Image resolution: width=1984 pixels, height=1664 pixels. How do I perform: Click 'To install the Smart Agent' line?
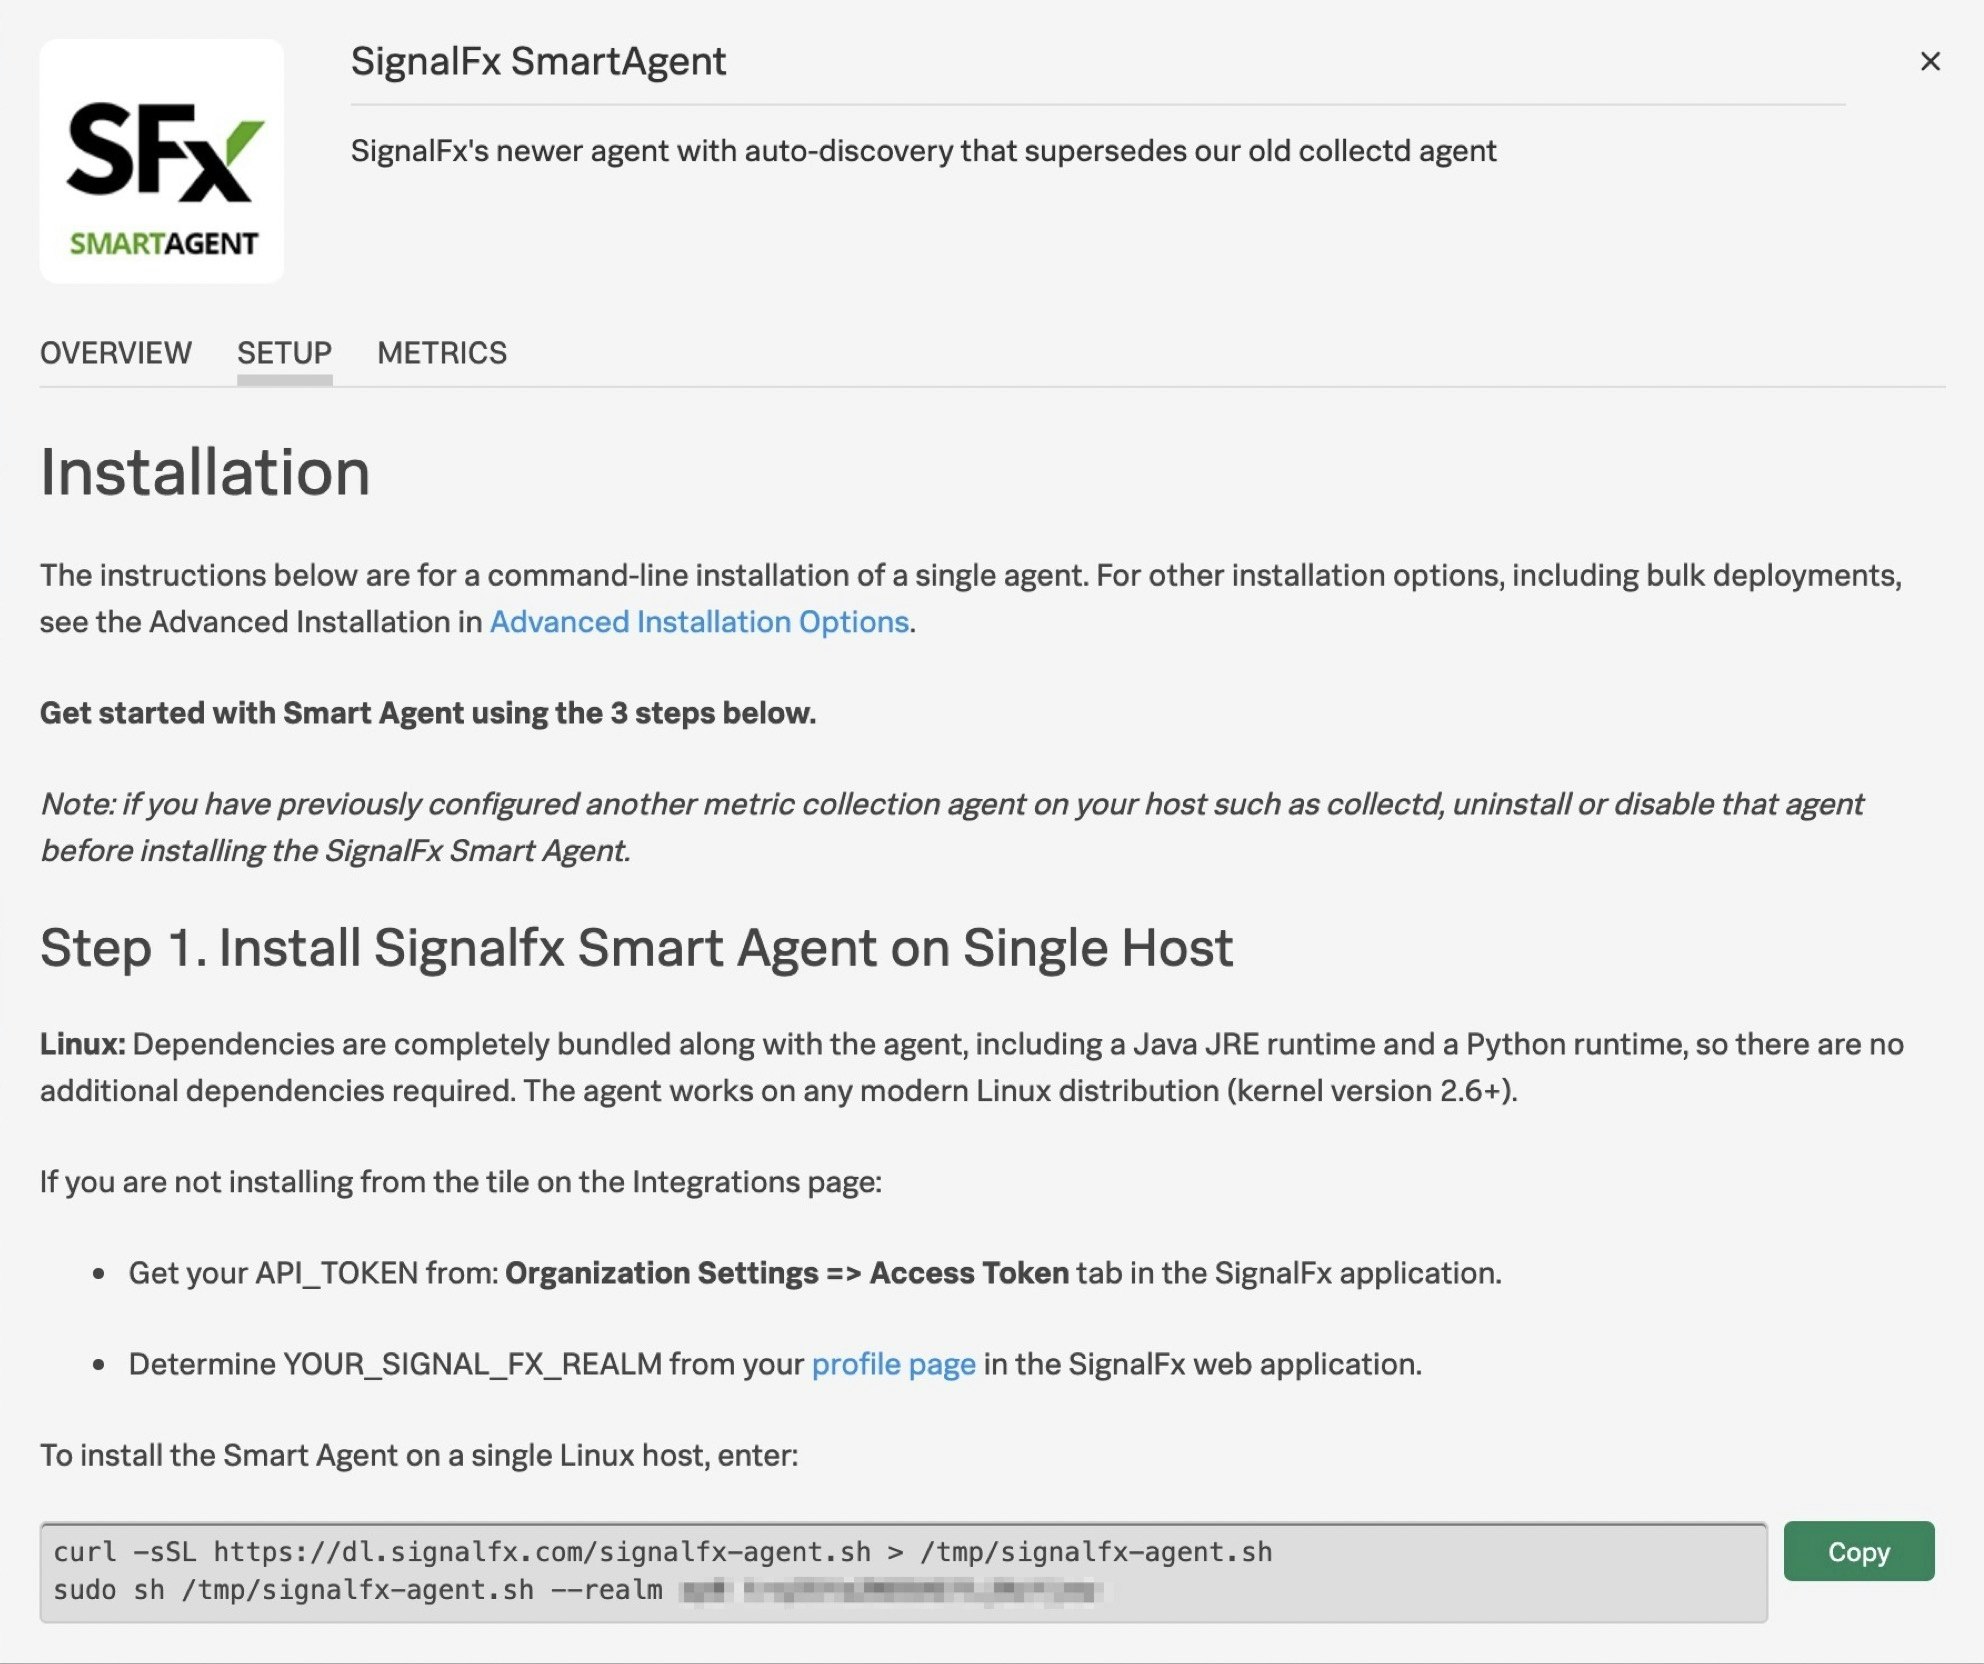pyautogui.click(x=419, y=1455)
